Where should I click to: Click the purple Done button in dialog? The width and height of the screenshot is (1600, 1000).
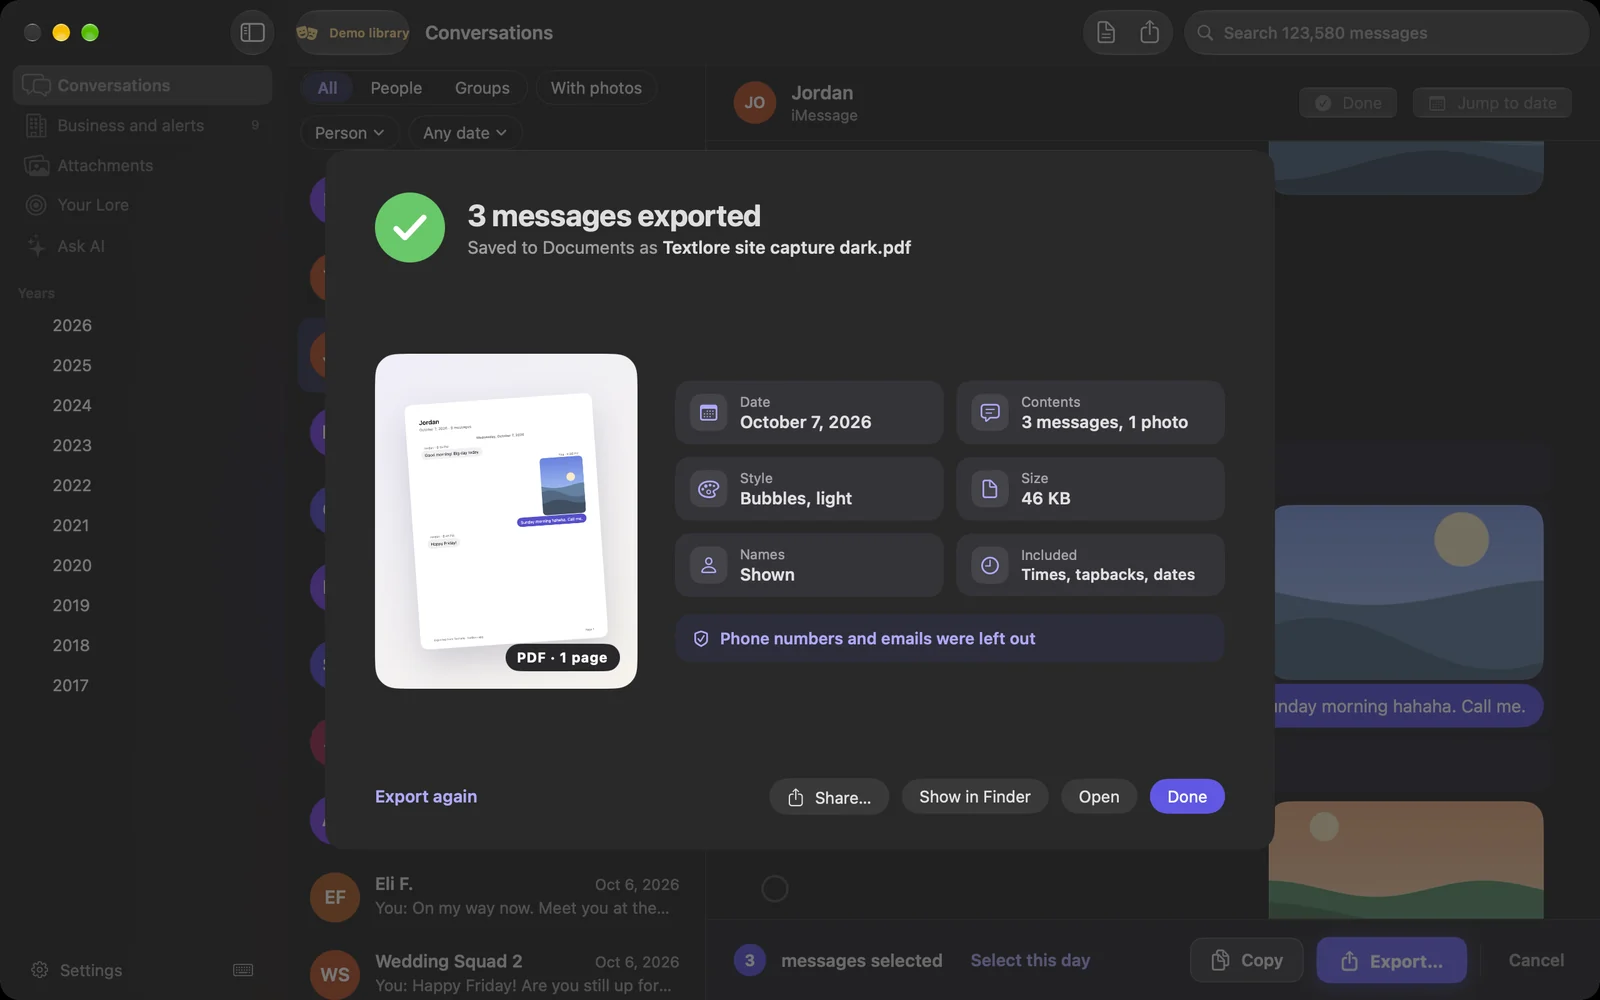[x=1187, y=797]
